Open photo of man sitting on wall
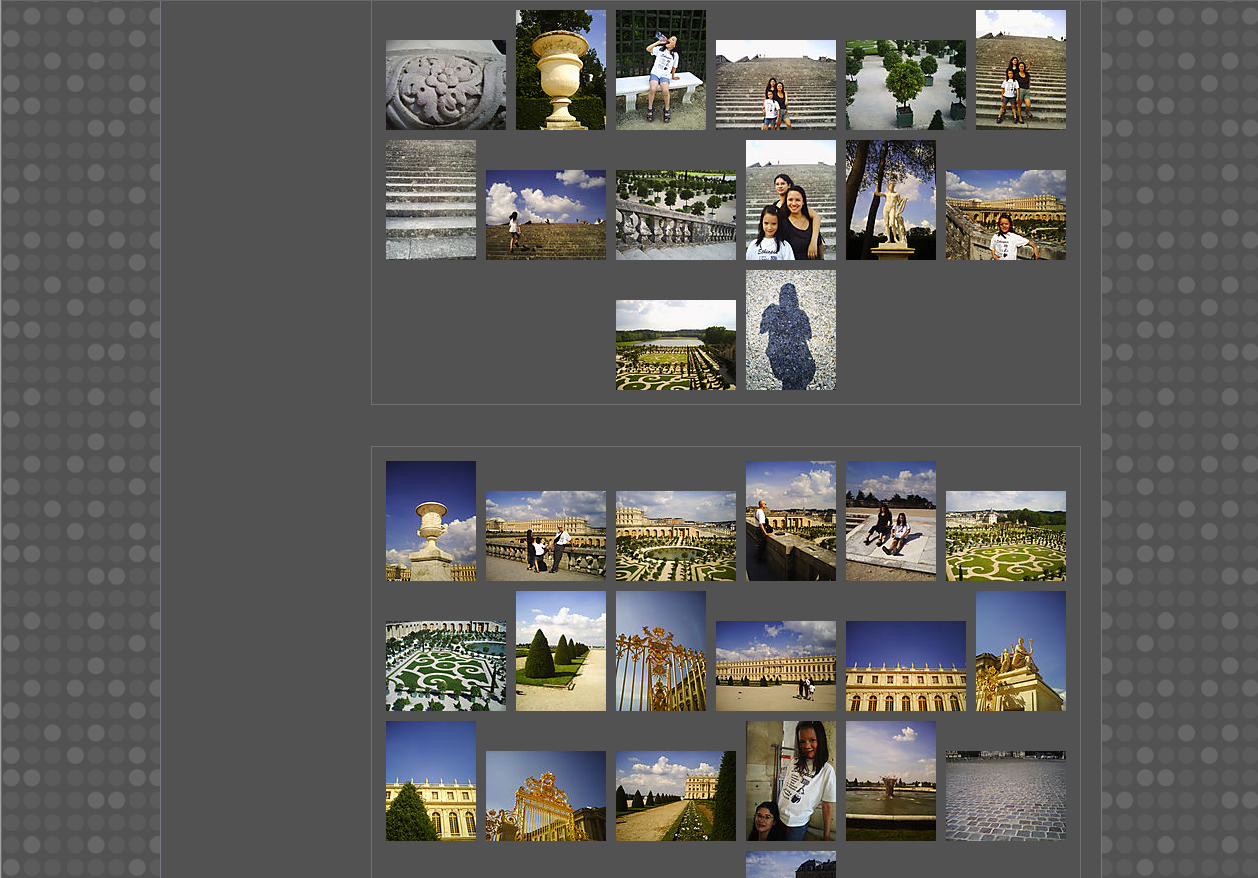Screen dimensions: 1258x878 790,521
